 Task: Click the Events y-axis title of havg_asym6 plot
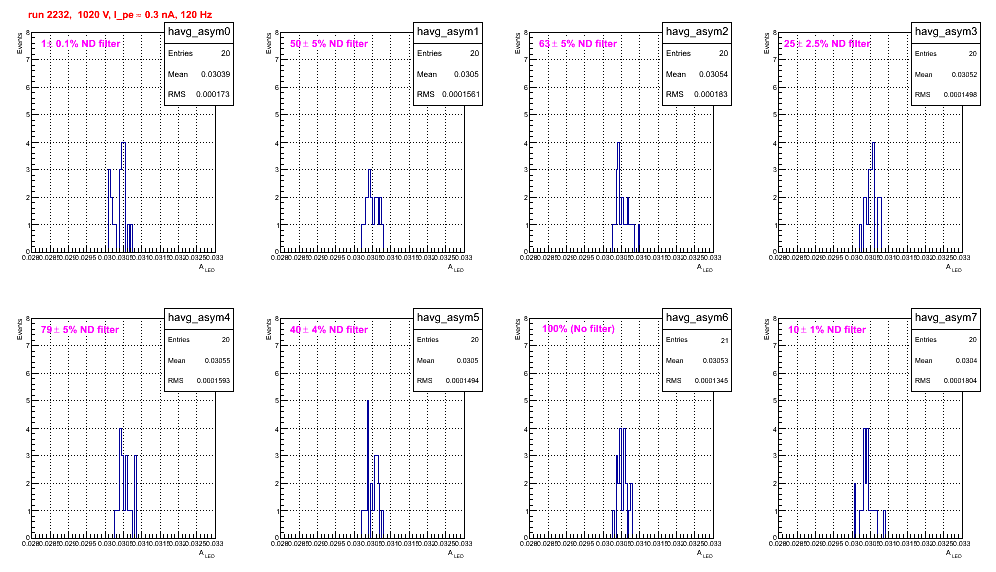pyautogui.click(x=517, y=329)
